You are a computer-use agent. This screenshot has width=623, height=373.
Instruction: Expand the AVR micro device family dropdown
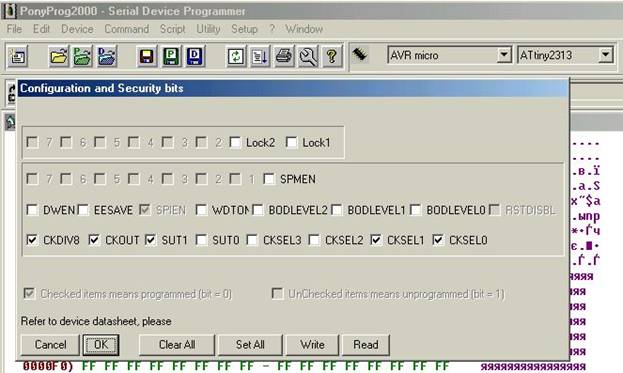pos(504,55)
